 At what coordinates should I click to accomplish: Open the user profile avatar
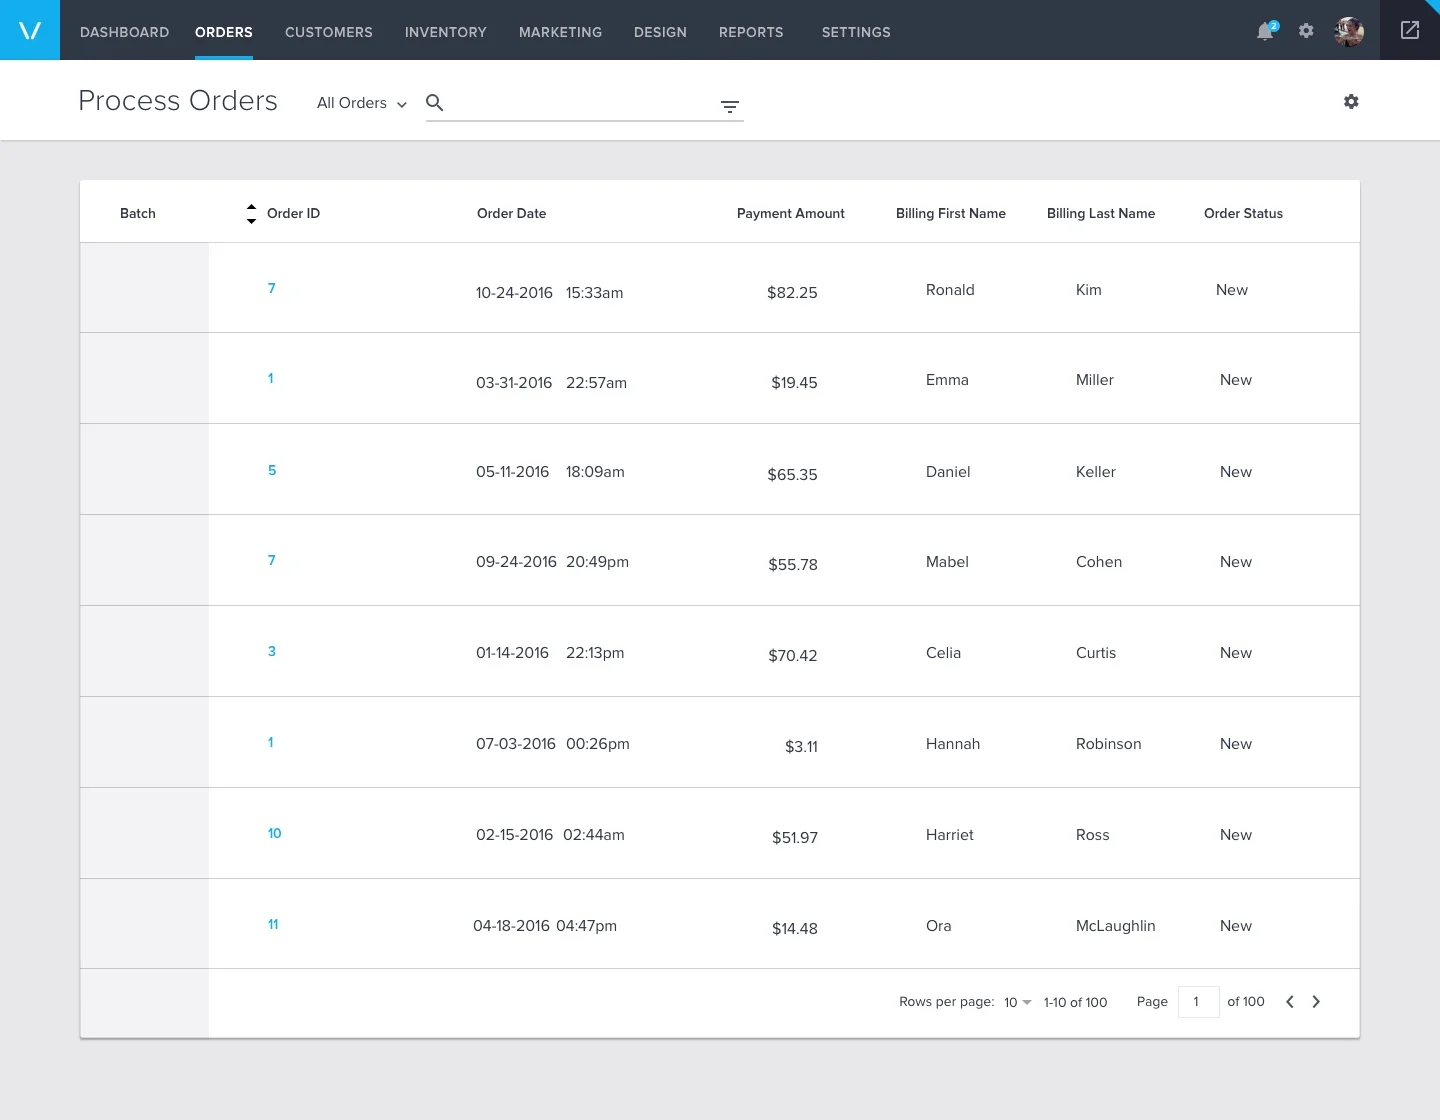point(1349,31)
